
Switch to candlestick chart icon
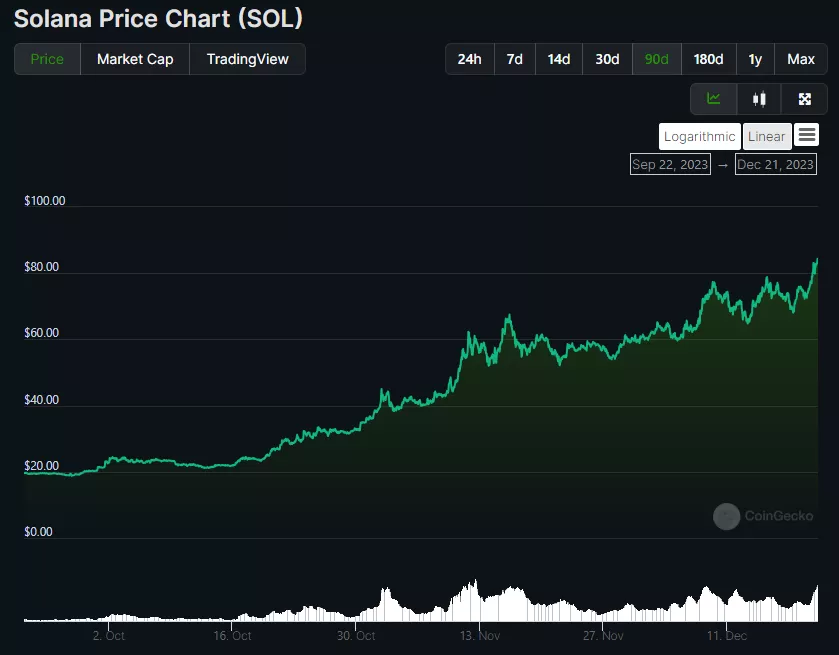click(759, 99)
